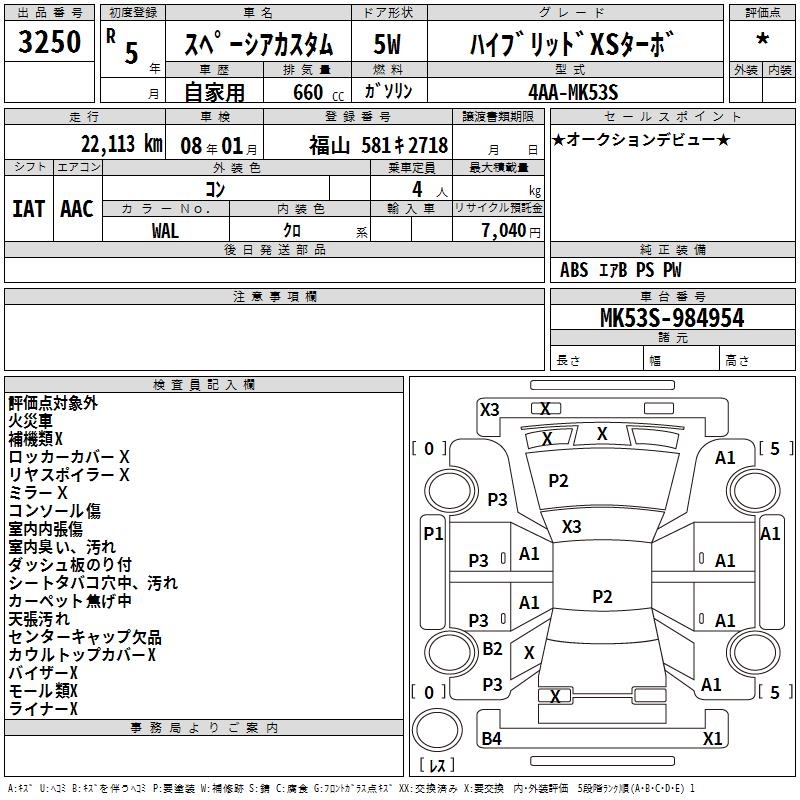The height and width of the screenshot is (800, 800).
Task: Click the 検査員記入欄 section header
Action: click(204, 385)
